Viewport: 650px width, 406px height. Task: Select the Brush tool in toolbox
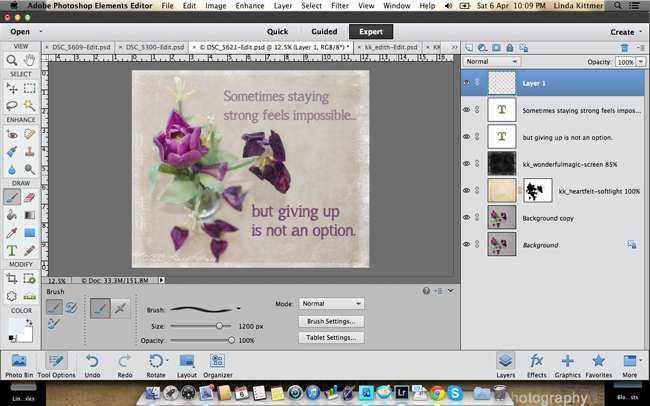12,197
